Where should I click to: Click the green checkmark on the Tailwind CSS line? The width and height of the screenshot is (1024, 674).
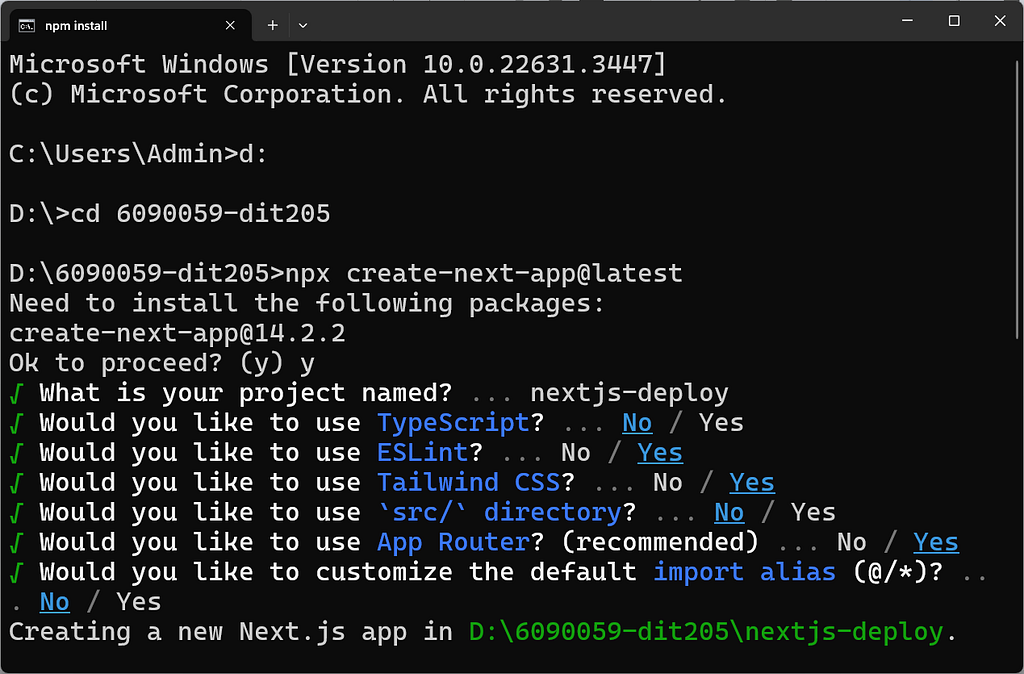(17, 483)
